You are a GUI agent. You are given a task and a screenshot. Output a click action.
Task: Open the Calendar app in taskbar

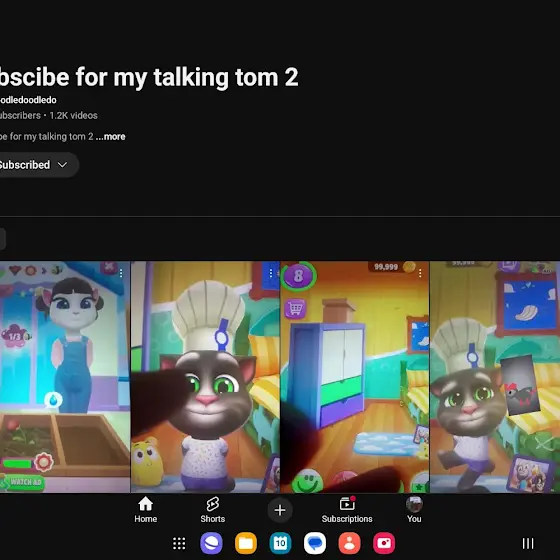click(x=280, y=543)
